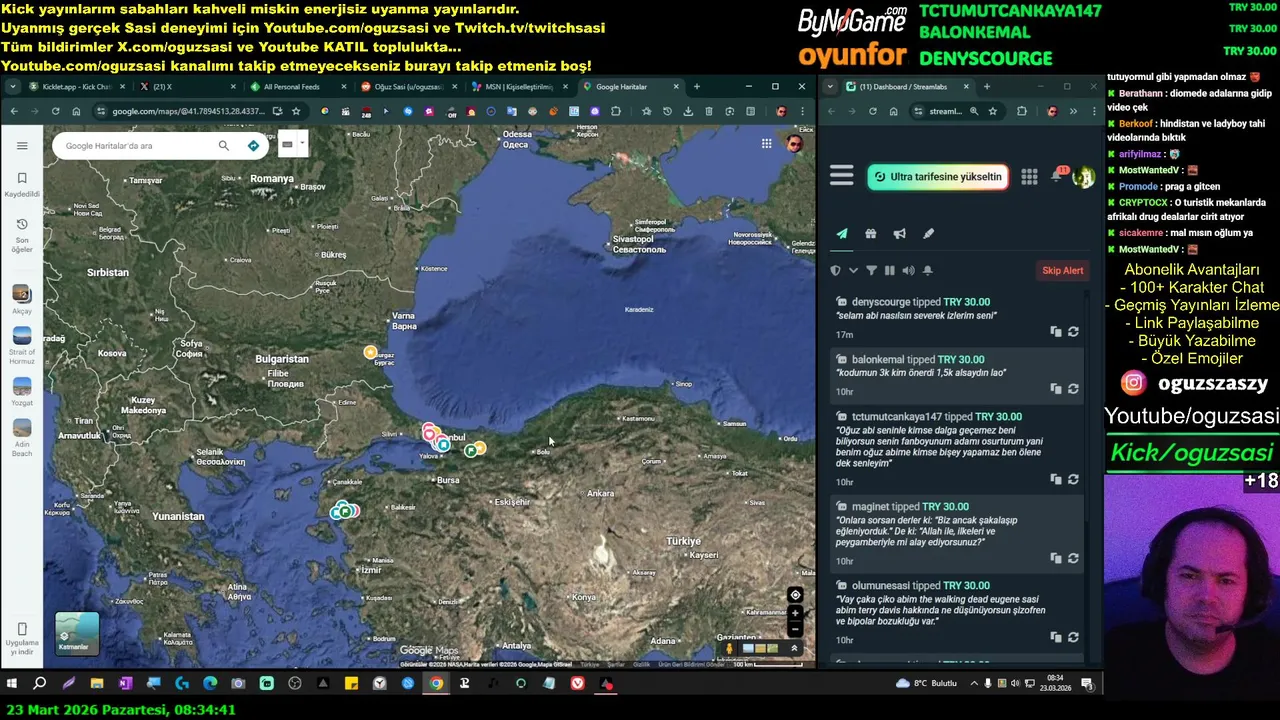Open Streamlabs notifications bell with badge

[1058, 176]
